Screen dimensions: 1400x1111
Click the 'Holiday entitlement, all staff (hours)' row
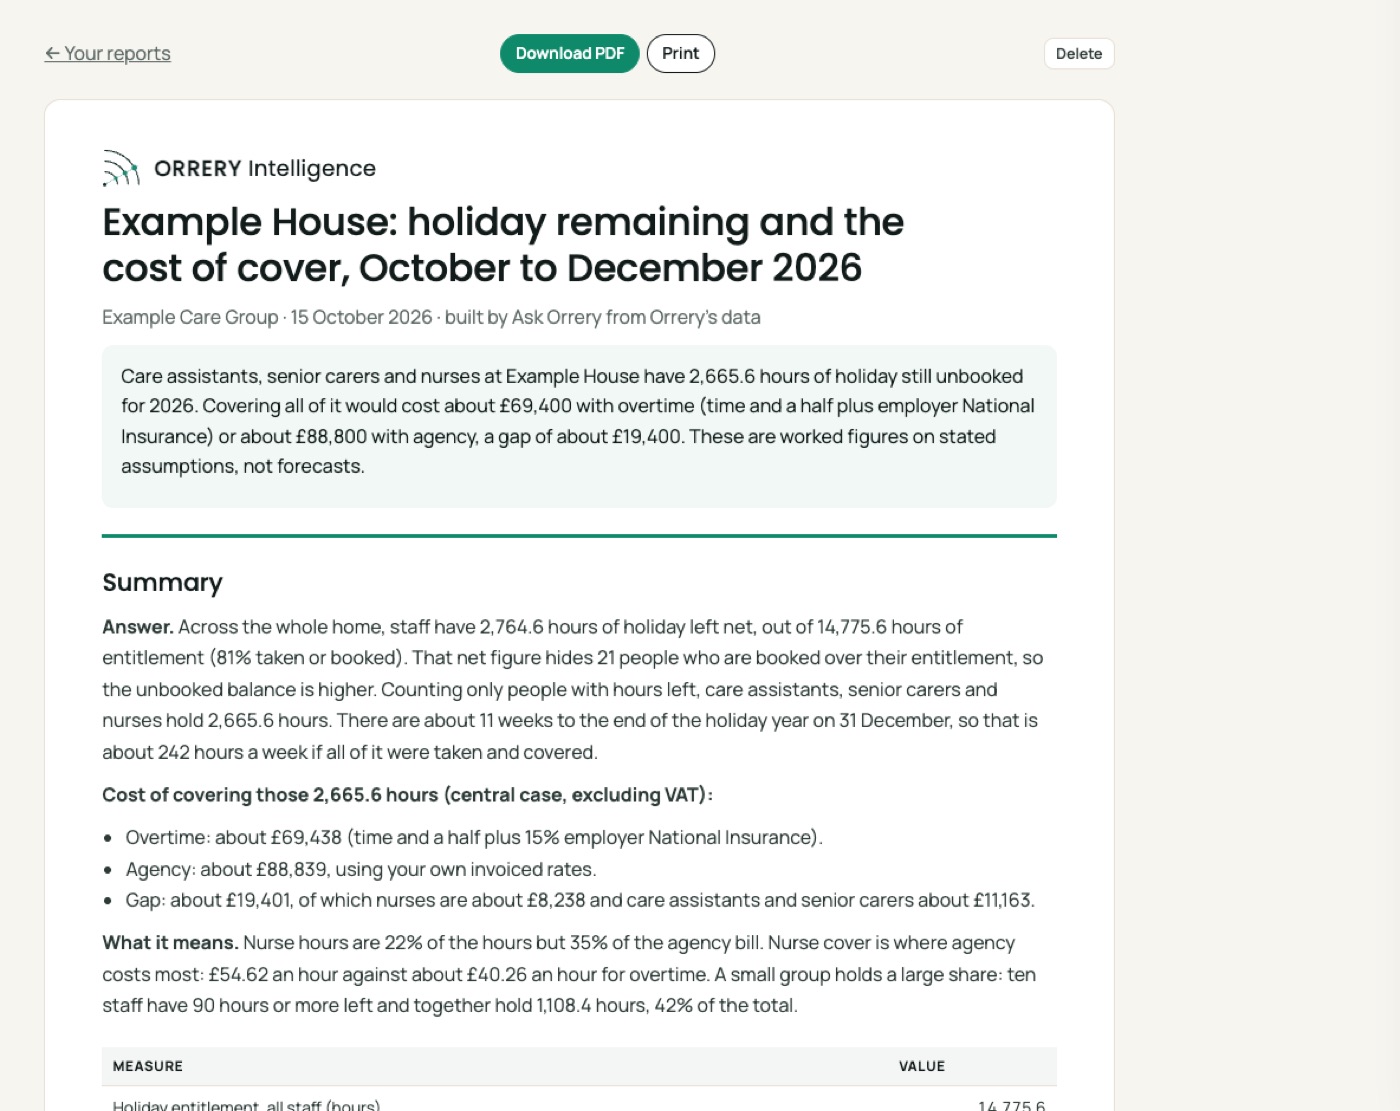(579, 1100)
